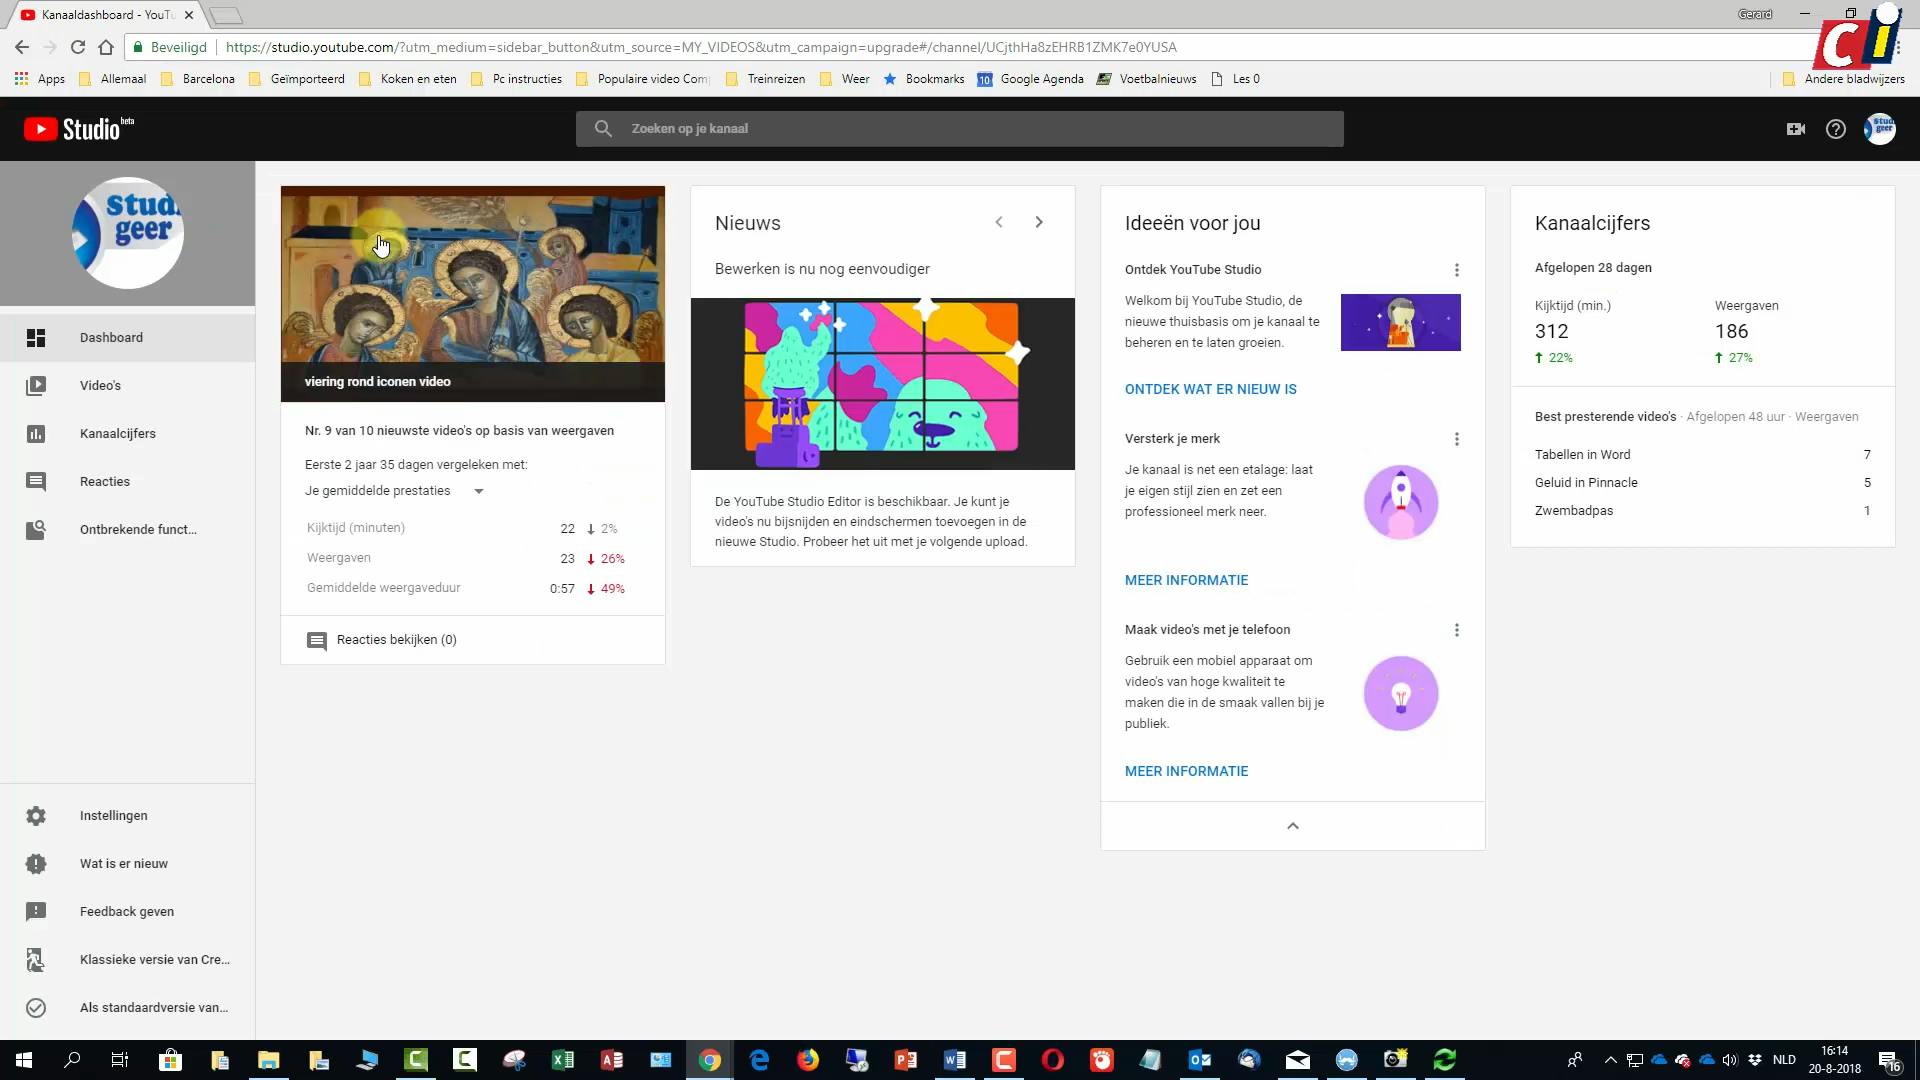
Task: Open options menu for Versterk je merk
Action: pos(1457,439)
